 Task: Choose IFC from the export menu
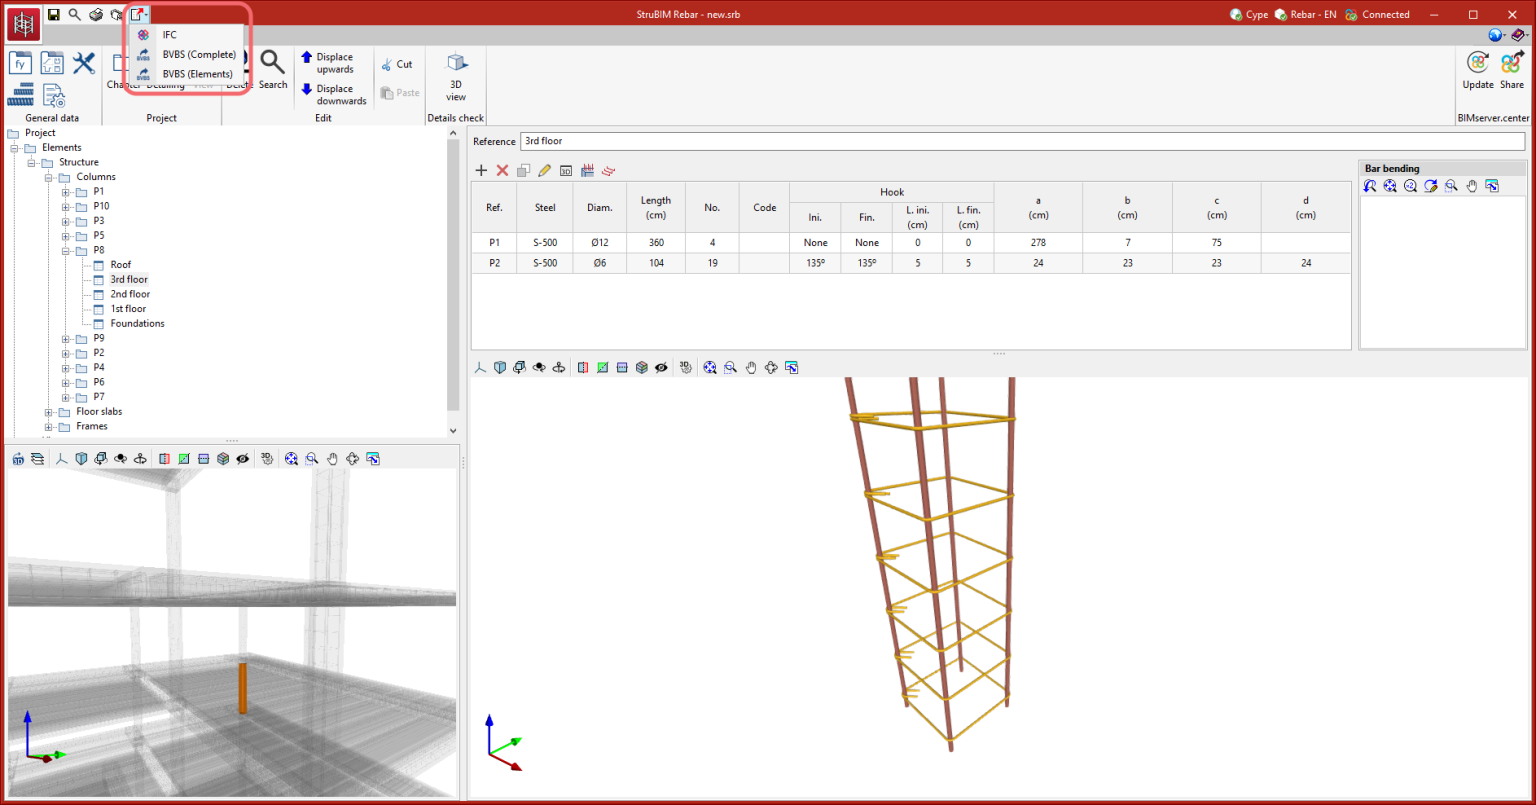[186, 35]
